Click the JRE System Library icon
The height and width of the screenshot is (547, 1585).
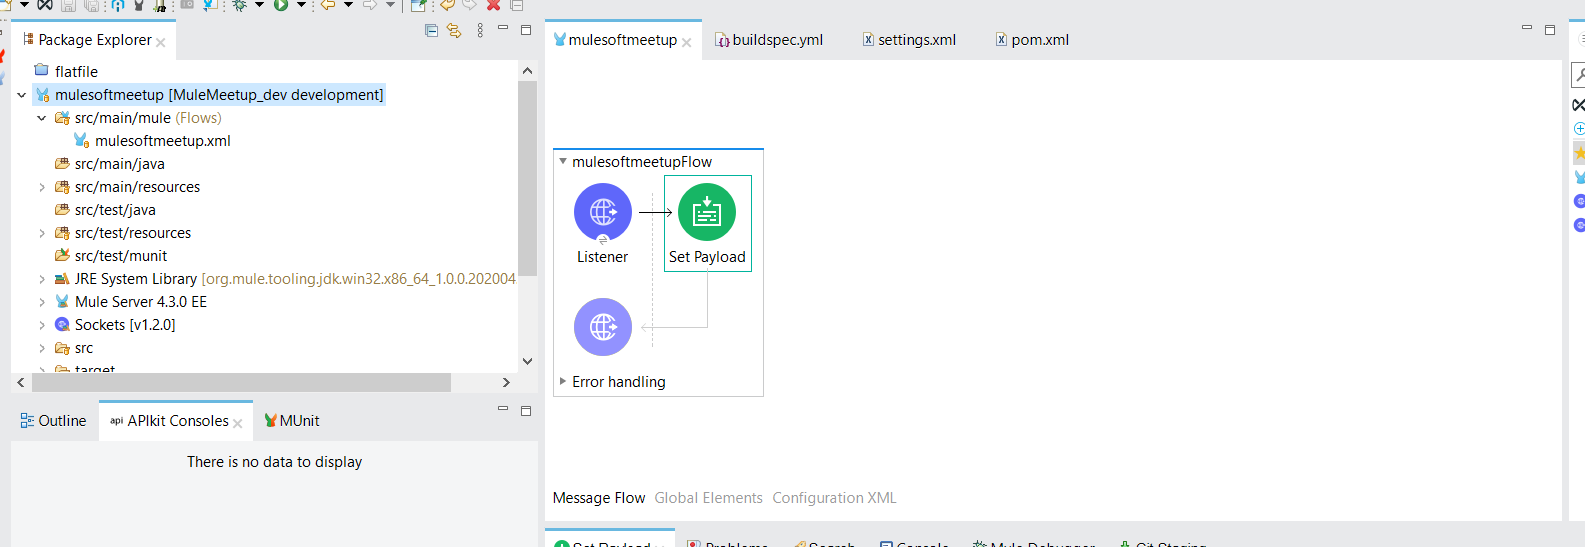click(x=62, y=278)
